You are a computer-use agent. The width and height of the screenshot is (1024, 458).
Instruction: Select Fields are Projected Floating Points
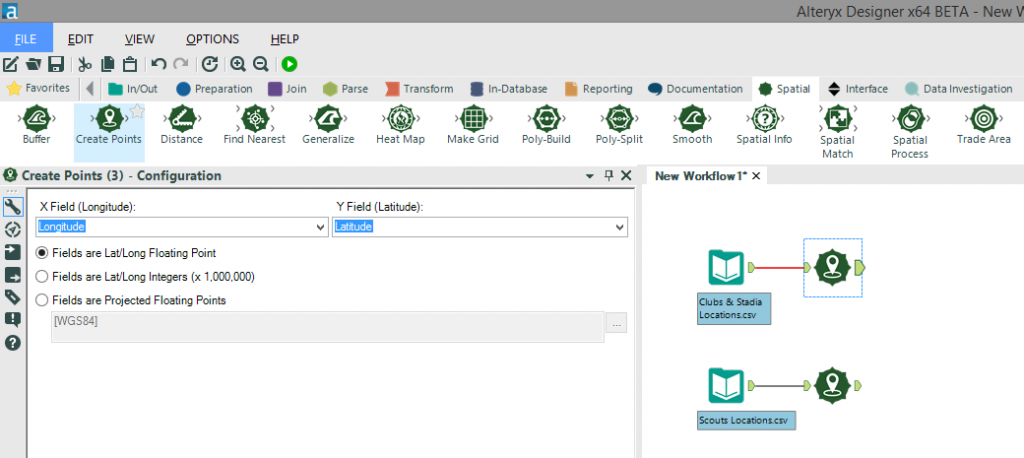pyautogui.click(x=42, y=300)
